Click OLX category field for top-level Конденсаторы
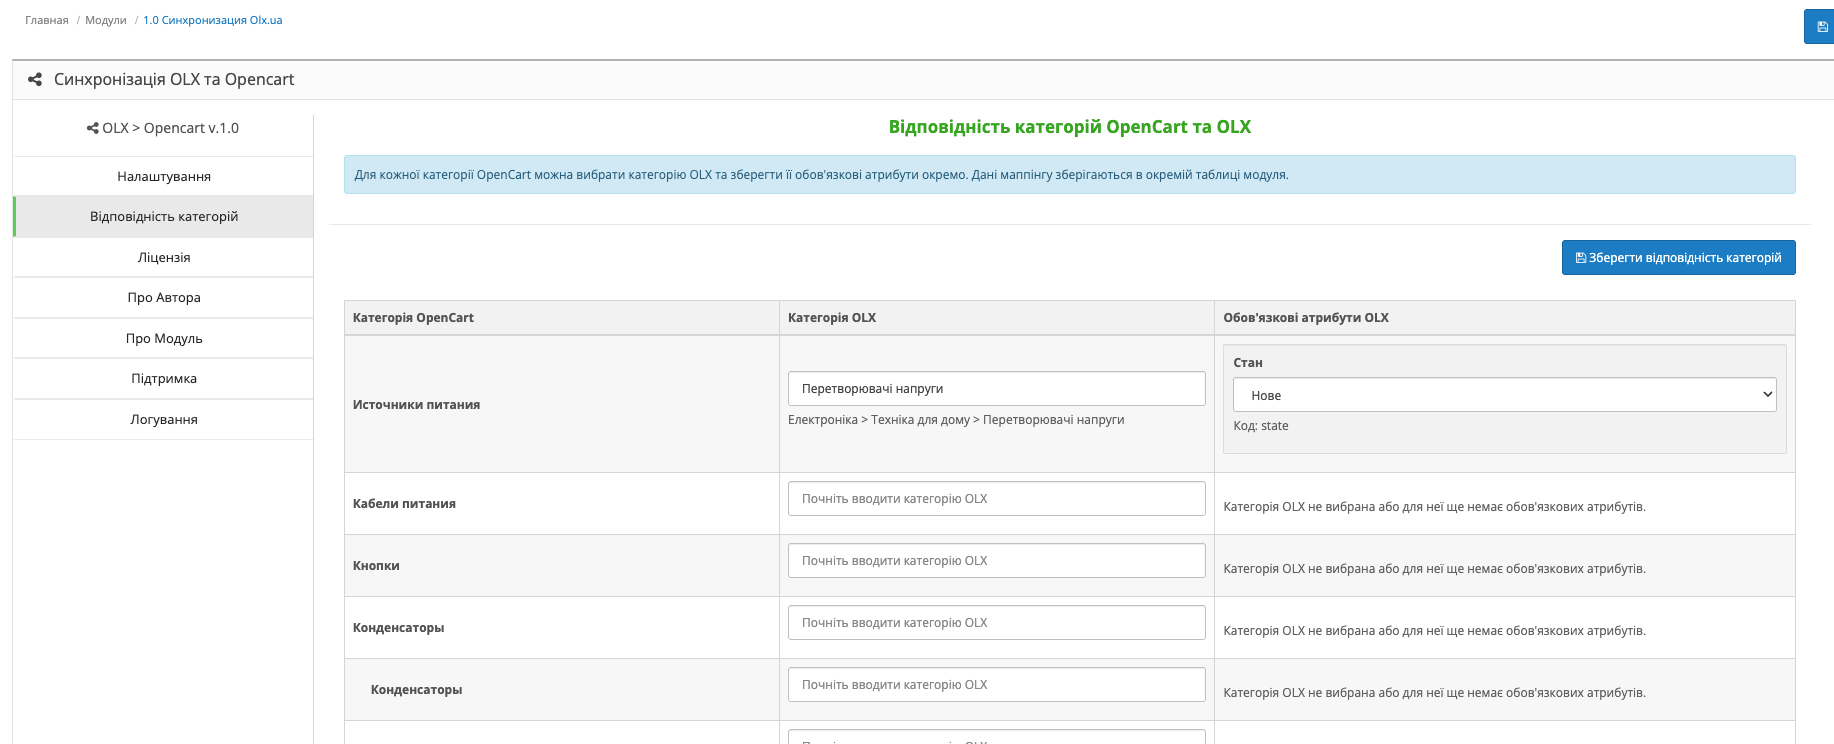 [996, 623]
